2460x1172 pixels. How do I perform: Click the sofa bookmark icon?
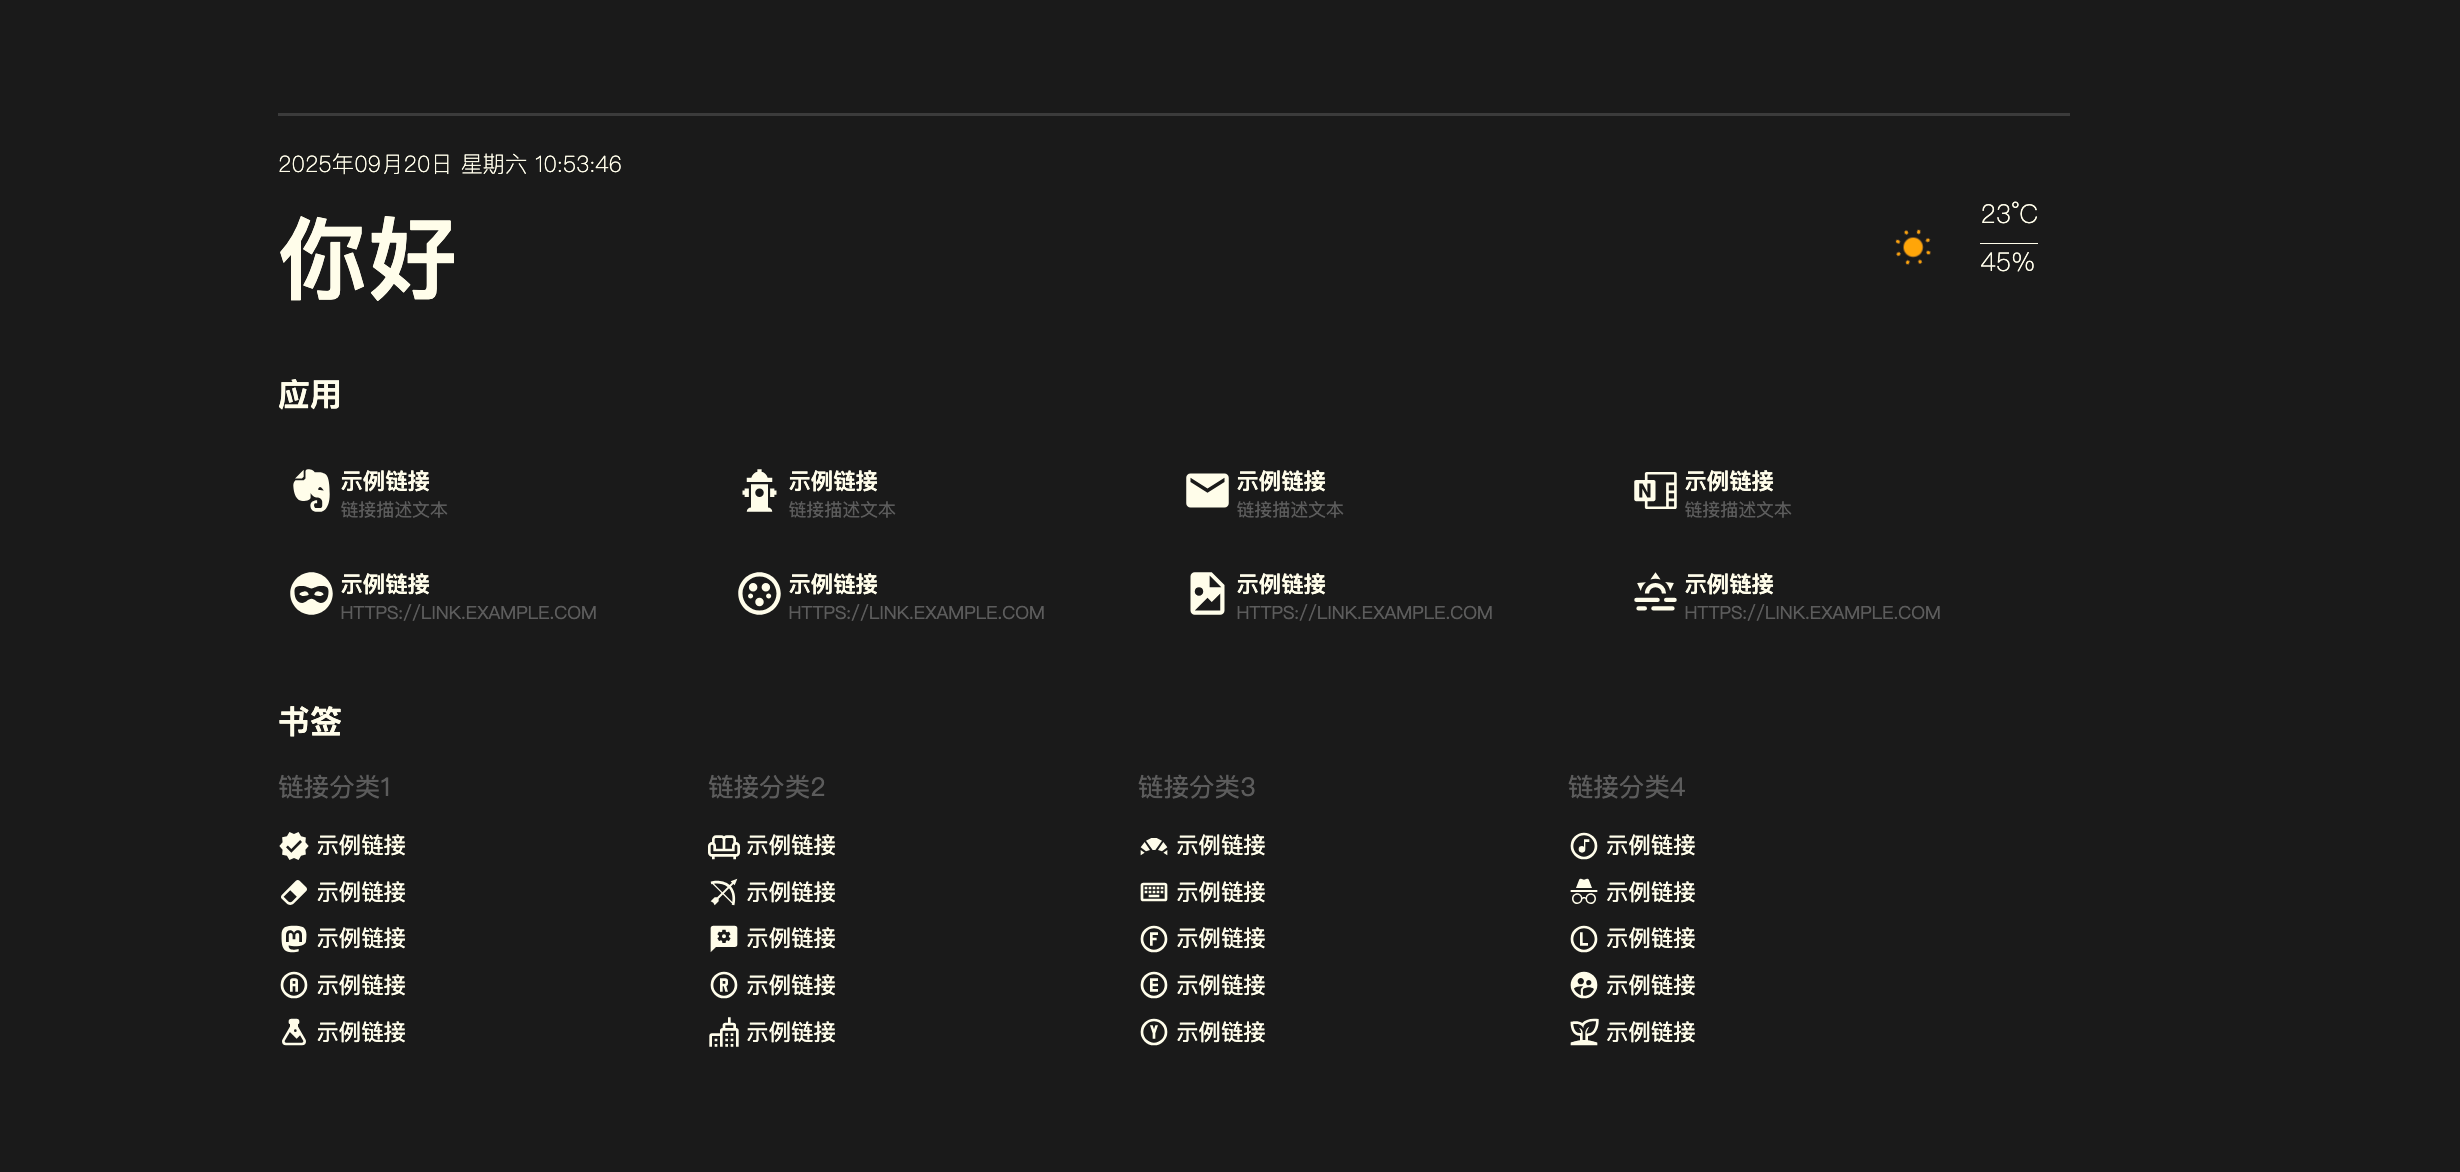(723, 846)
